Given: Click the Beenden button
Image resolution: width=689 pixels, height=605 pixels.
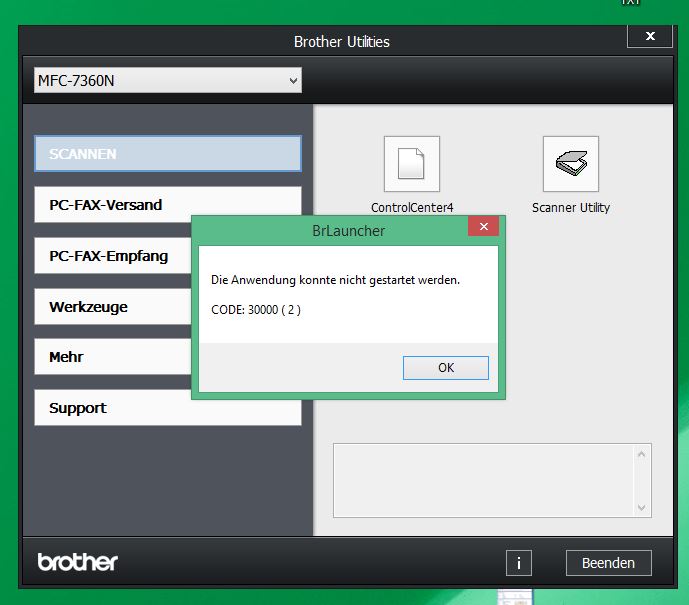Looking at the screenshot, I should [608, 563].
